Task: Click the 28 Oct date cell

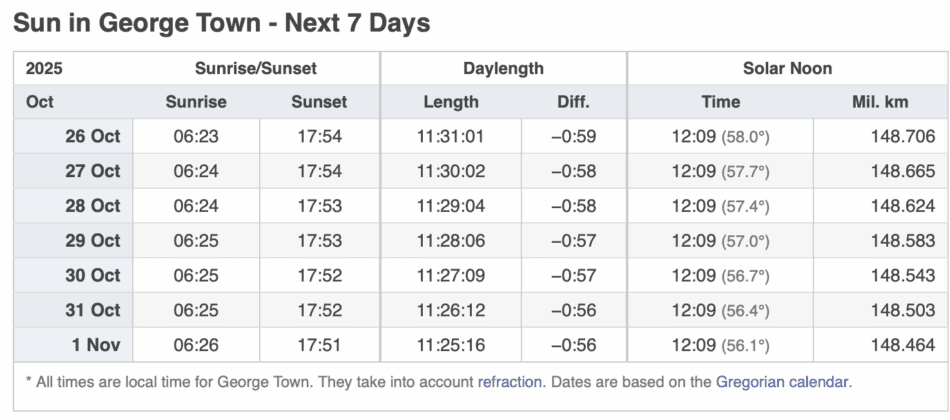Action: [91, 206]
